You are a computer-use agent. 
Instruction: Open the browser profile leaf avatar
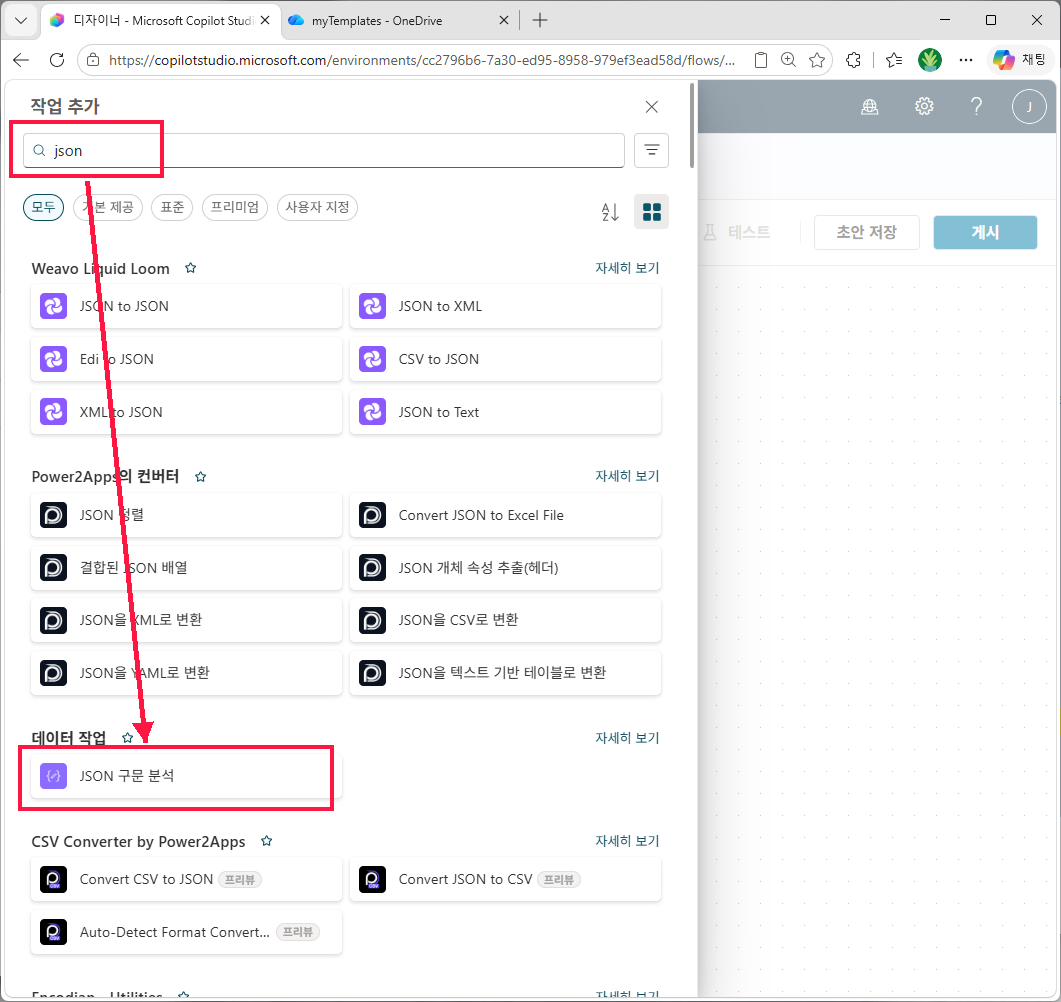(930, 60)
